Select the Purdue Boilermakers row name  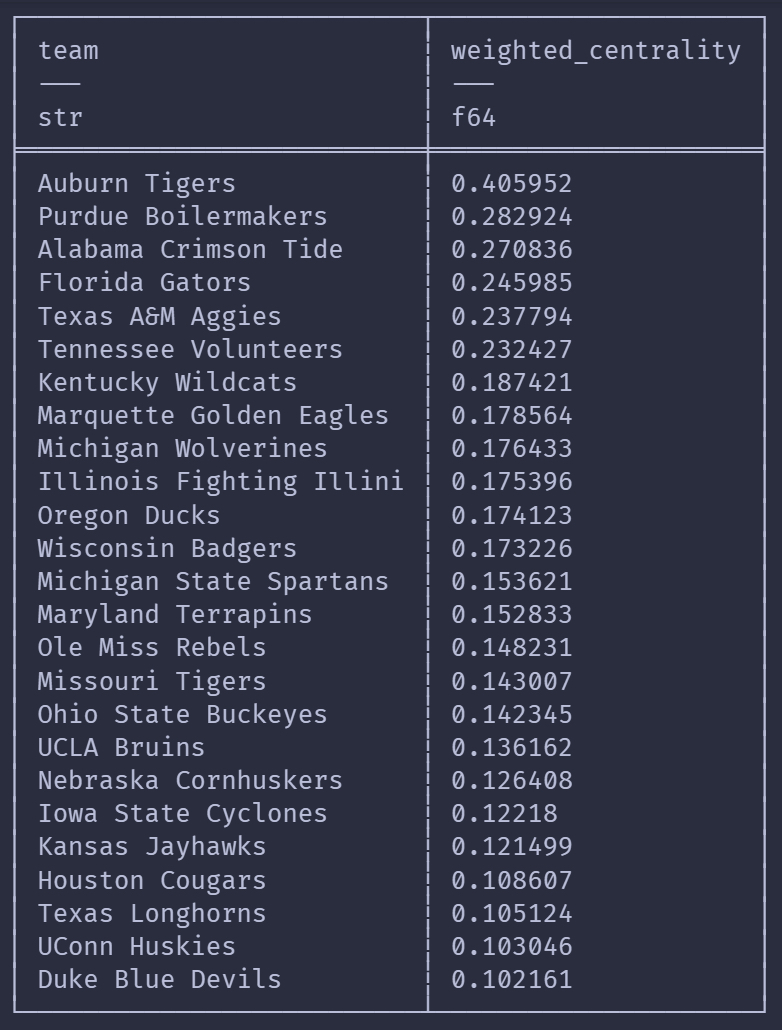tap(182, 217)
